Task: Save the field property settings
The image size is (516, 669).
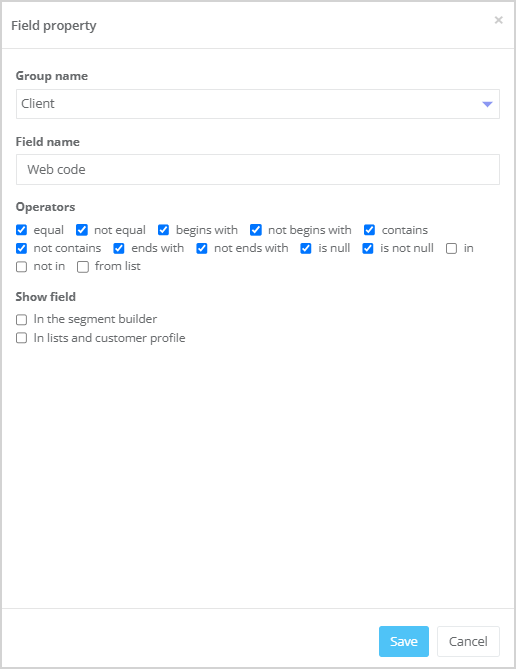Action: click(x=404, y=641)
